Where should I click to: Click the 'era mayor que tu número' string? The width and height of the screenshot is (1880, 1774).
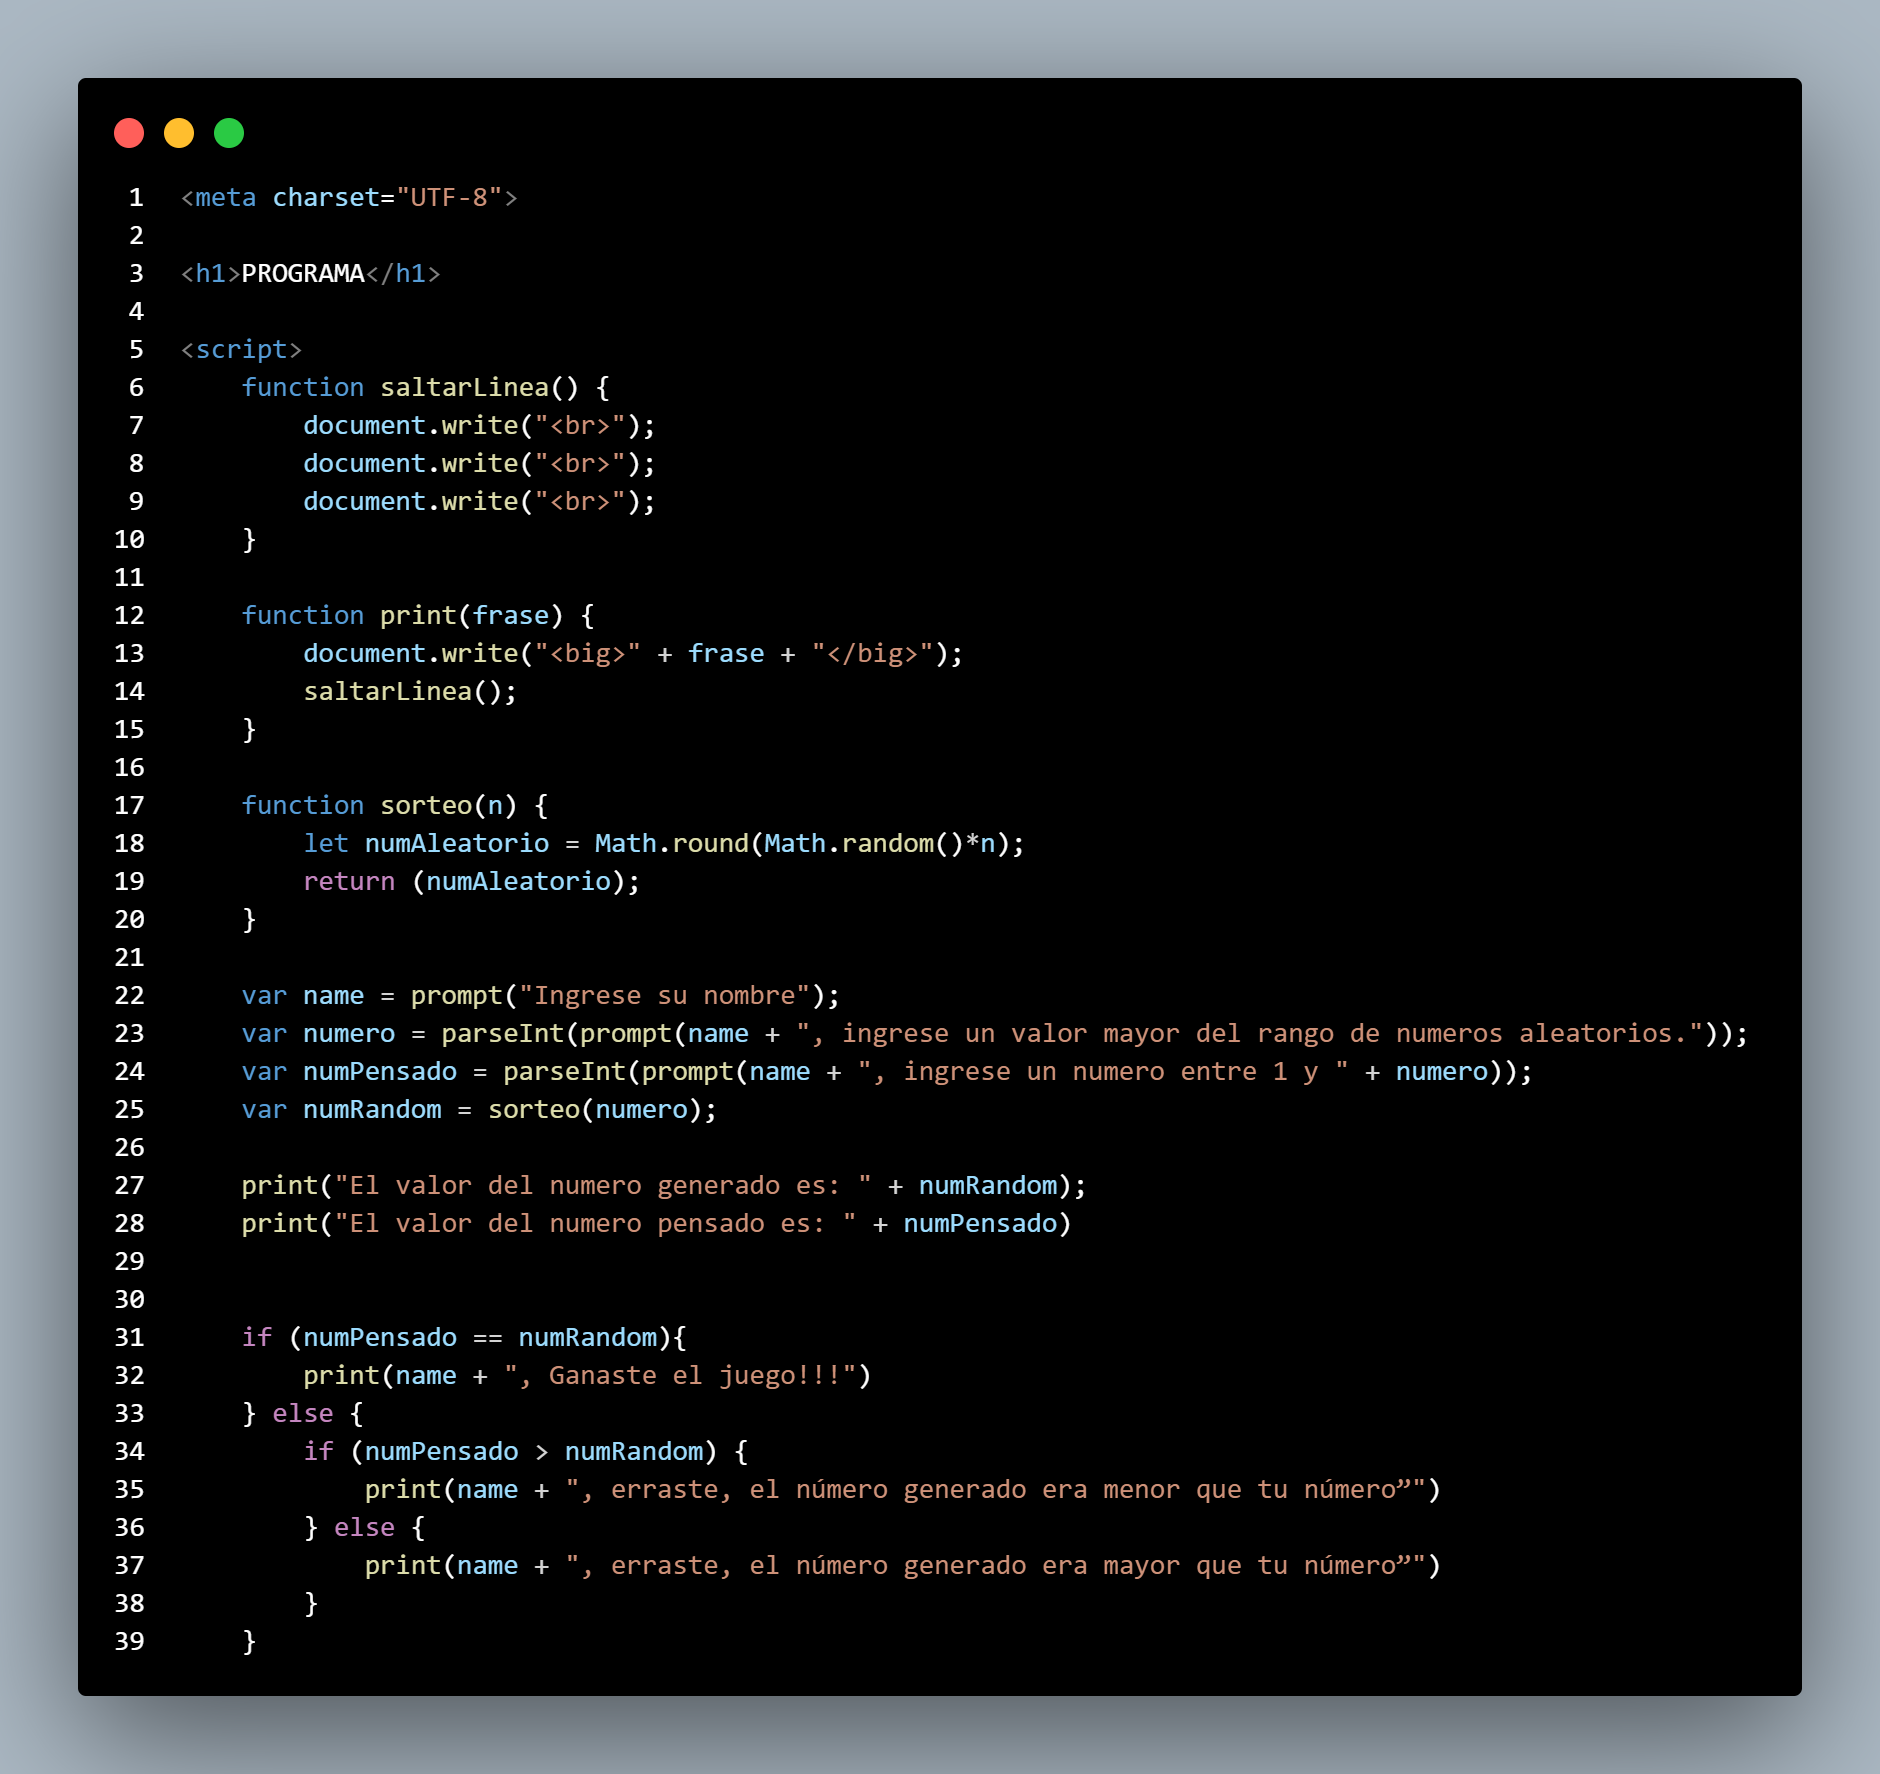coord(1219,1566)
